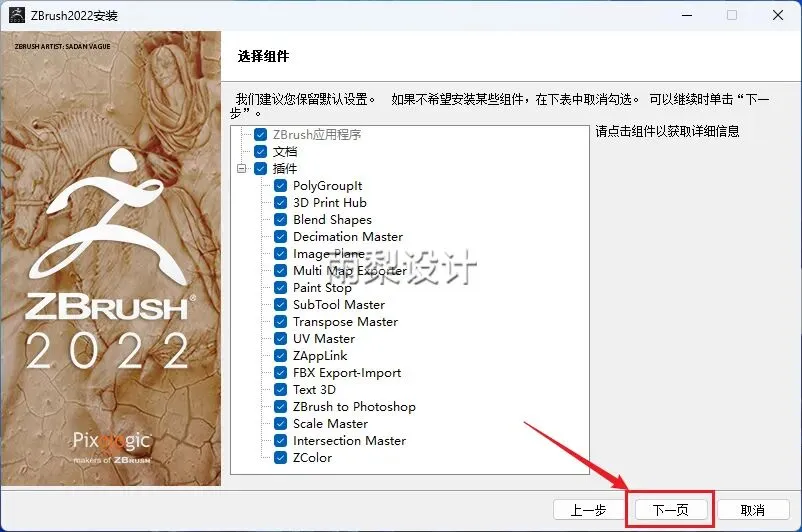802x532 pixels.
Task: Select the ZColor label
Action: coord(313,457)
